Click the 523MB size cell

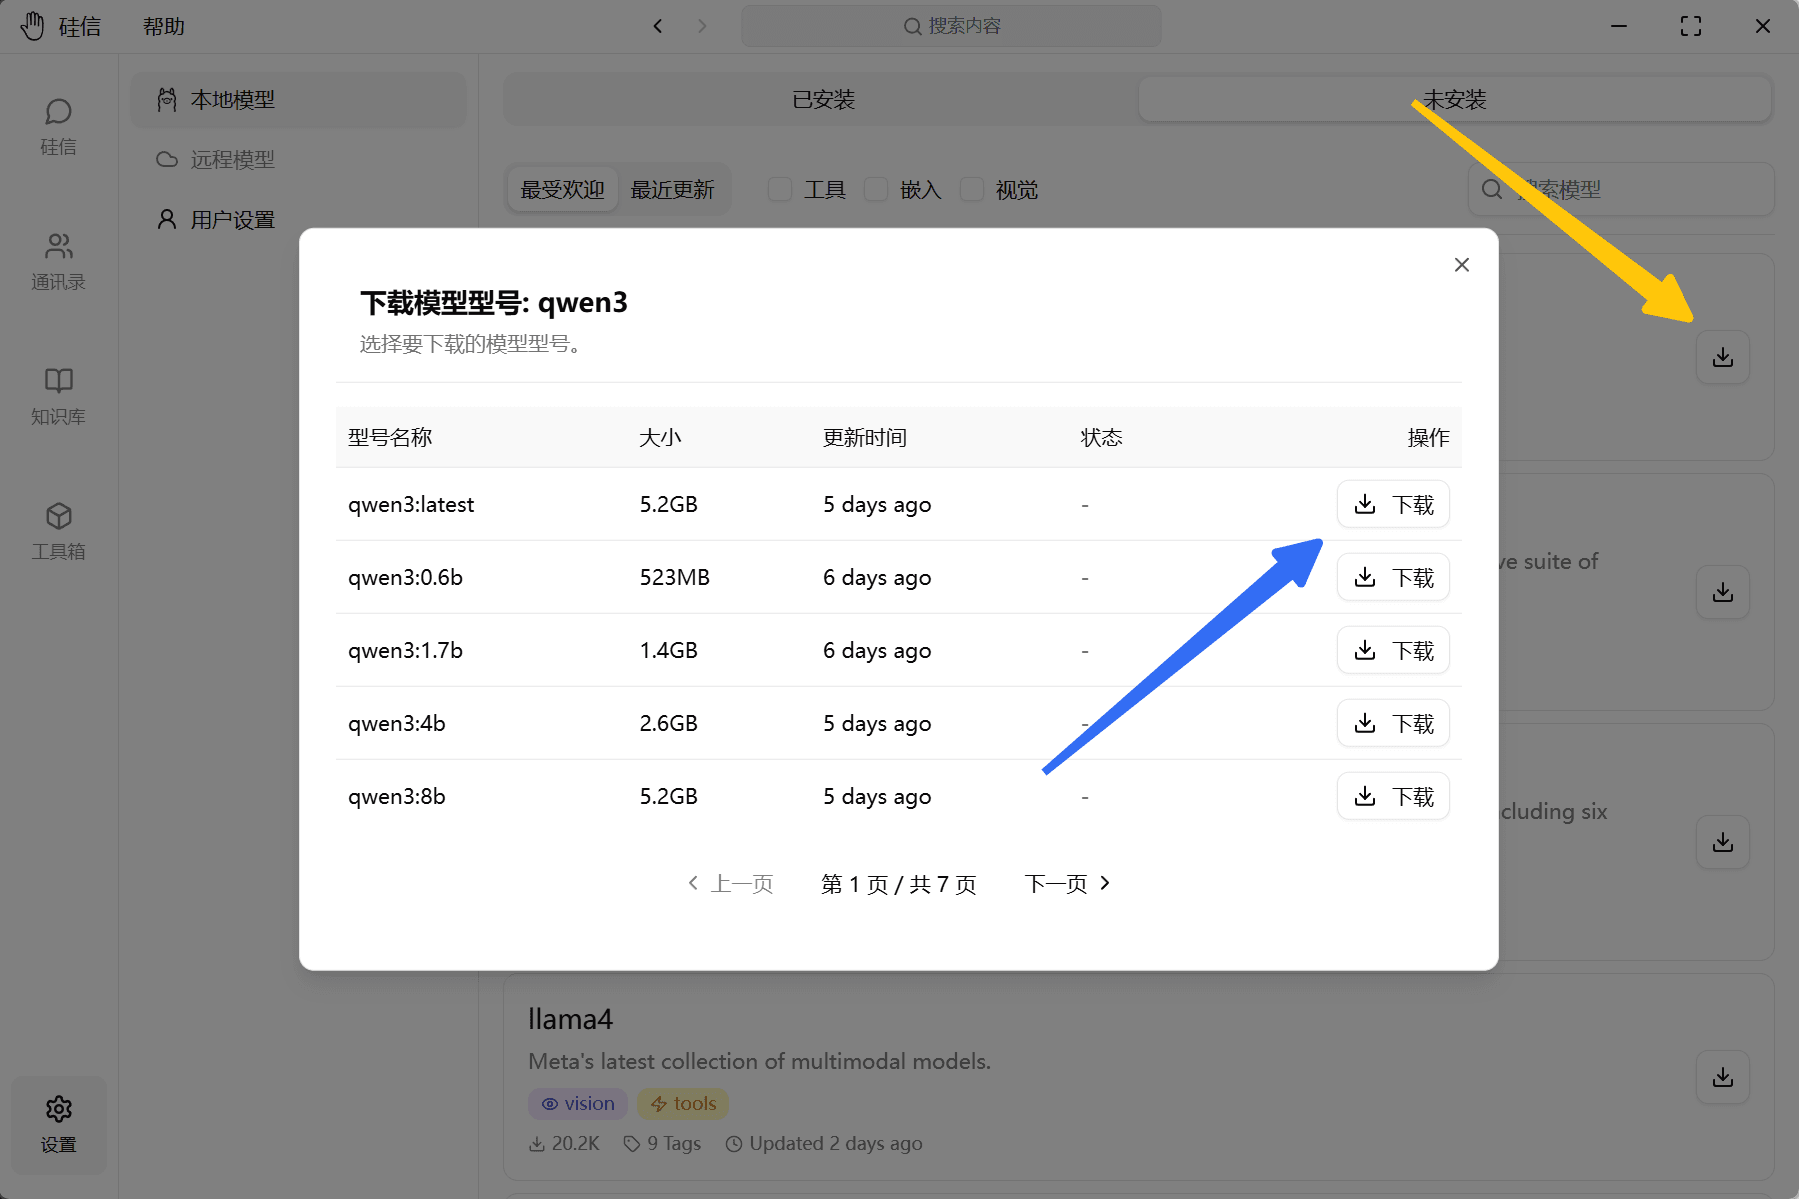[675, 577]
